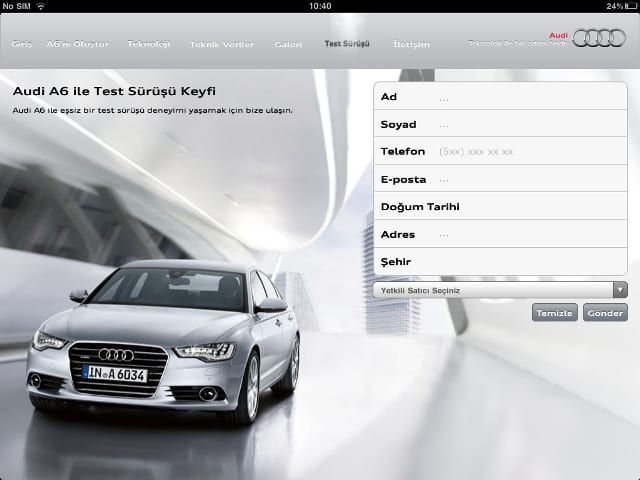Focus the Soyad input field
640x480 pixels.
pyautogui.click(x=500, y=124)
